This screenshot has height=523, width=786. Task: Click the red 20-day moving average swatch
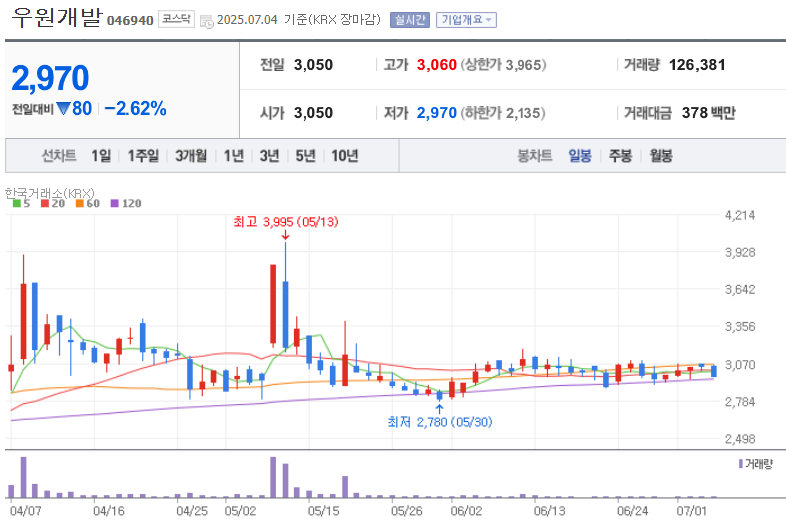pos(45,204)
